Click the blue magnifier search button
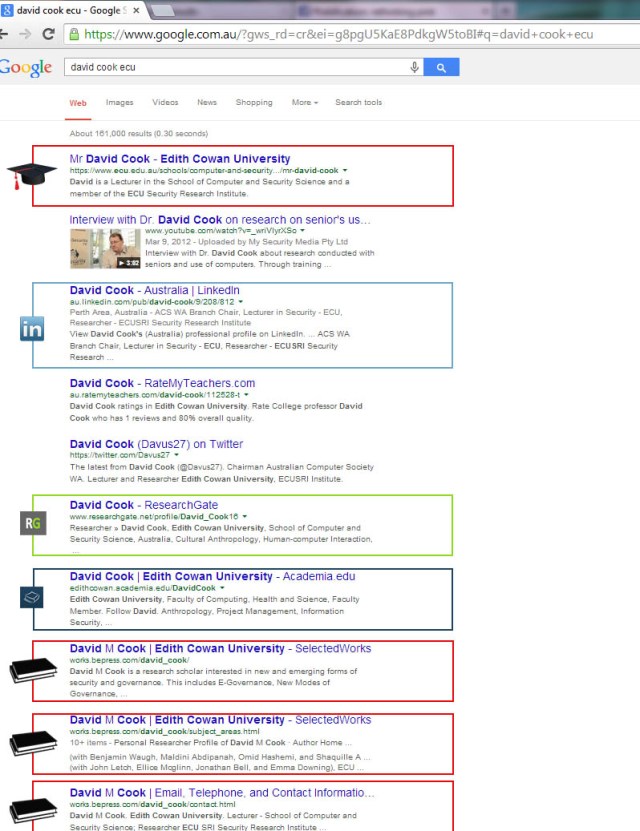This screenshot has height=831, width=640. point(441,67)
